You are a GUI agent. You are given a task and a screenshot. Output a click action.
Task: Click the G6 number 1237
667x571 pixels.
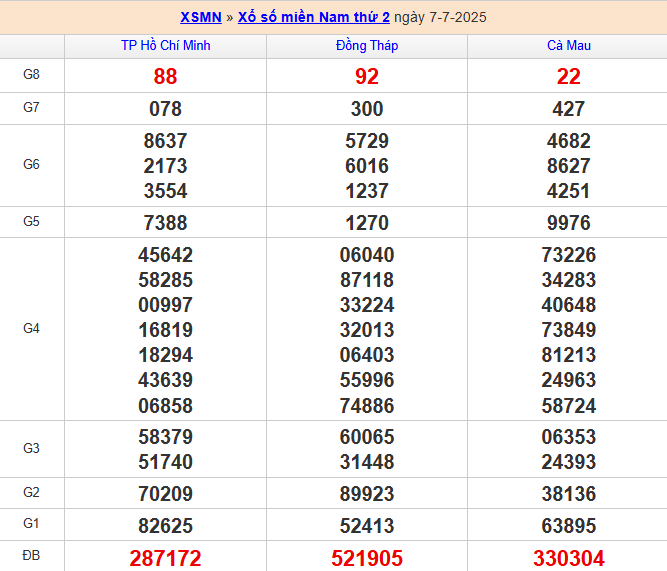tap(367, 191)
